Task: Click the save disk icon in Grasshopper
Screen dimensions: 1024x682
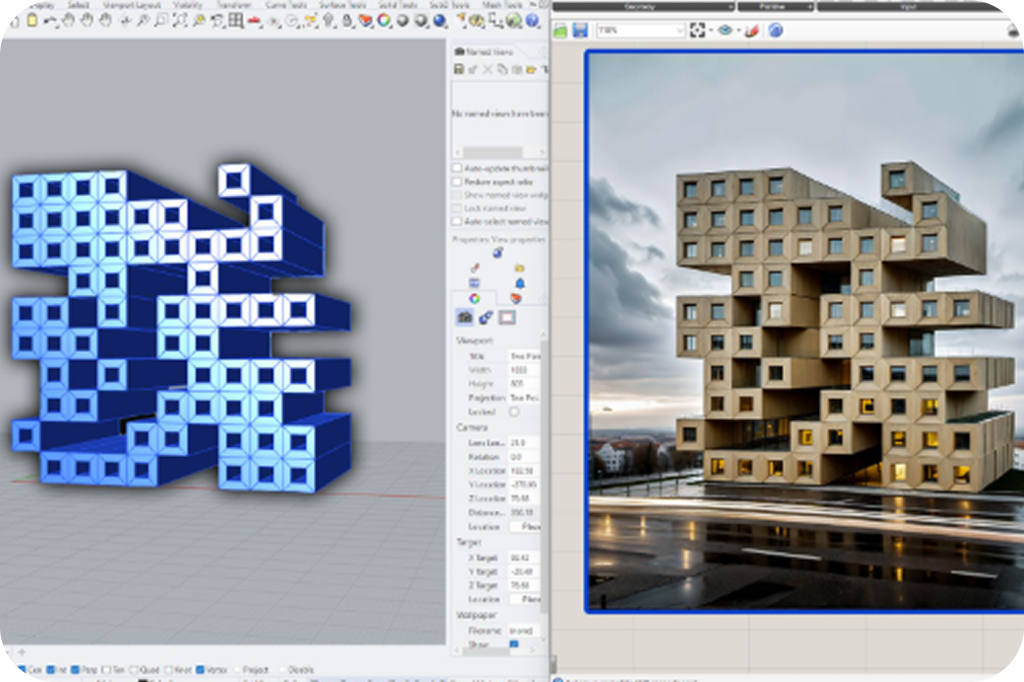Action: [580, 30]
